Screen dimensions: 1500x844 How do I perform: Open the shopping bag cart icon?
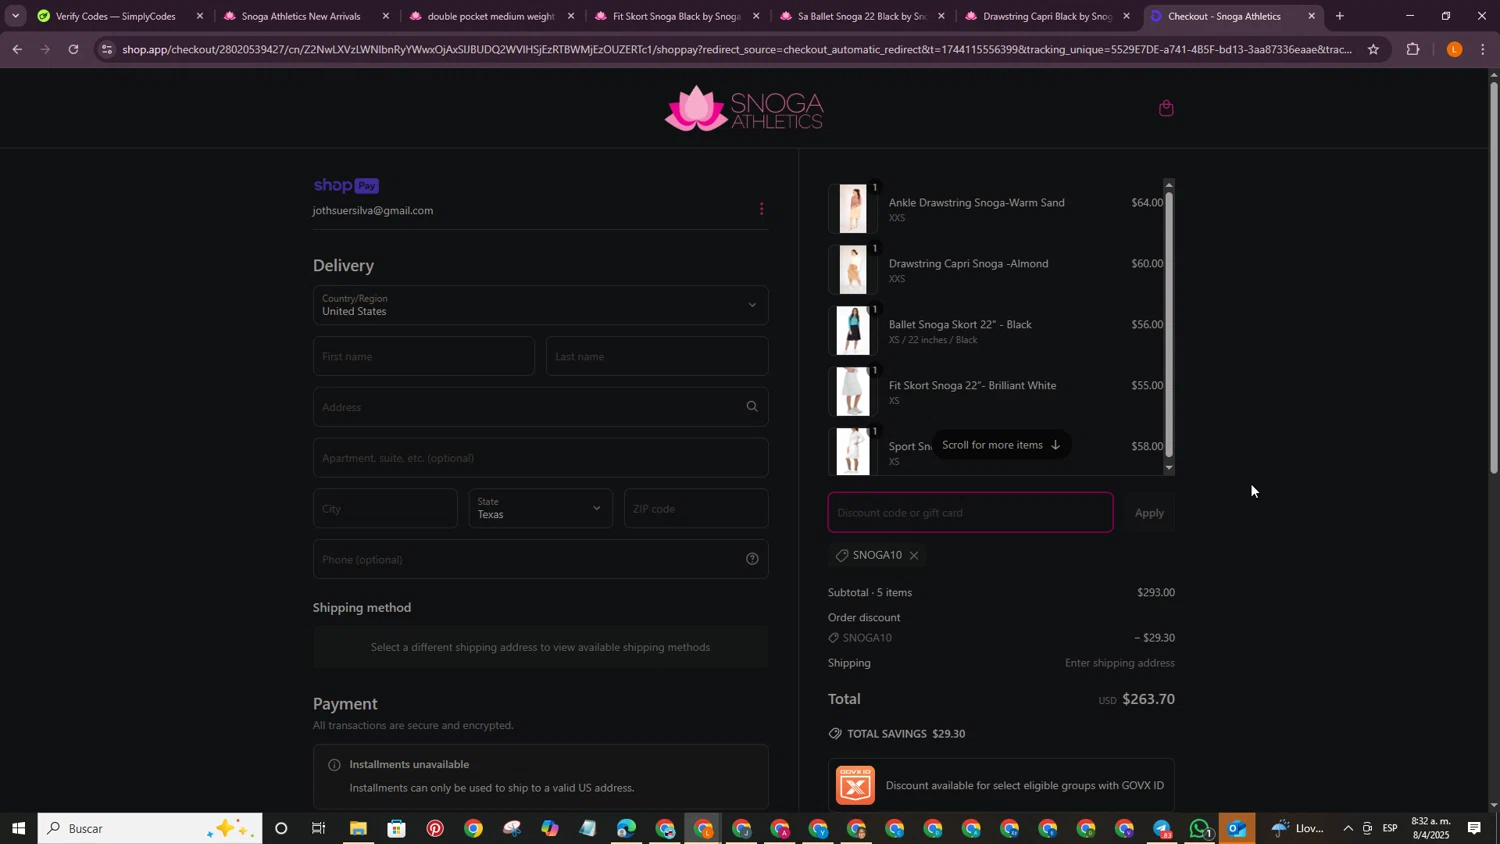[1166, 108]
